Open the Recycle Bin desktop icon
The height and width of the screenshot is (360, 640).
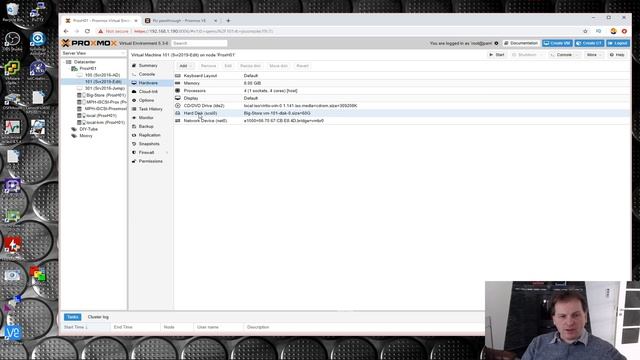(13, 12)
